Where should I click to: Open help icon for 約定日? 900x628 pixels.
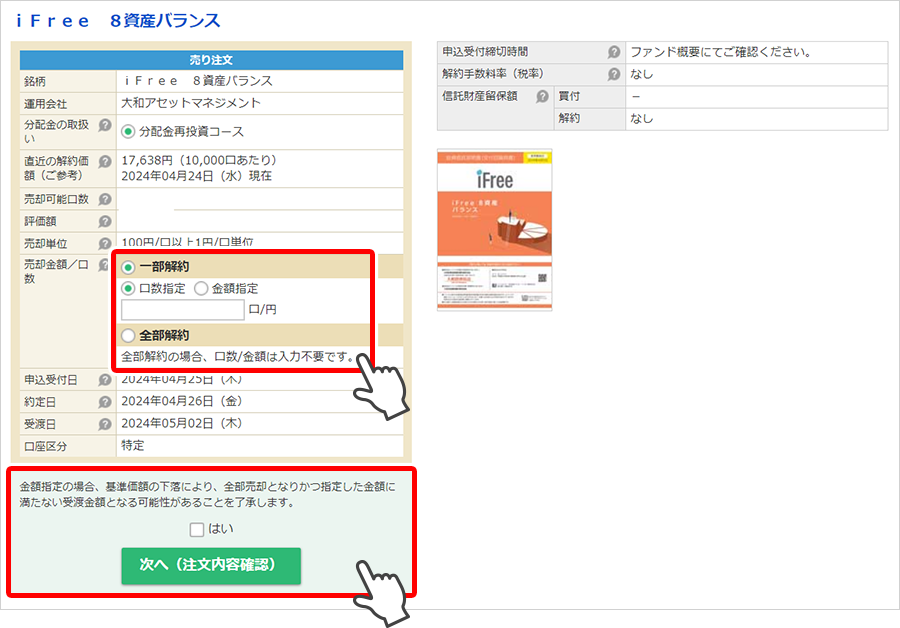(x=104, y=402)
